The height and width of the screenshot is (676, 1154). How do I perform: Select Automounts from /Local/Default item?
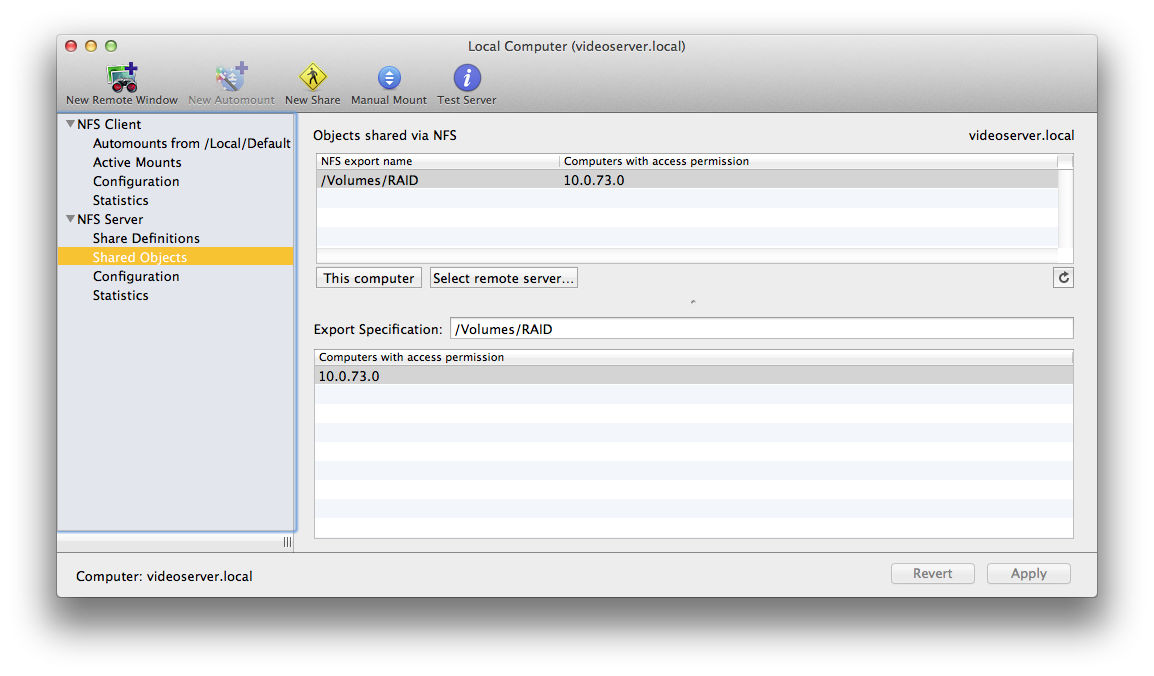tap(191, 143)
